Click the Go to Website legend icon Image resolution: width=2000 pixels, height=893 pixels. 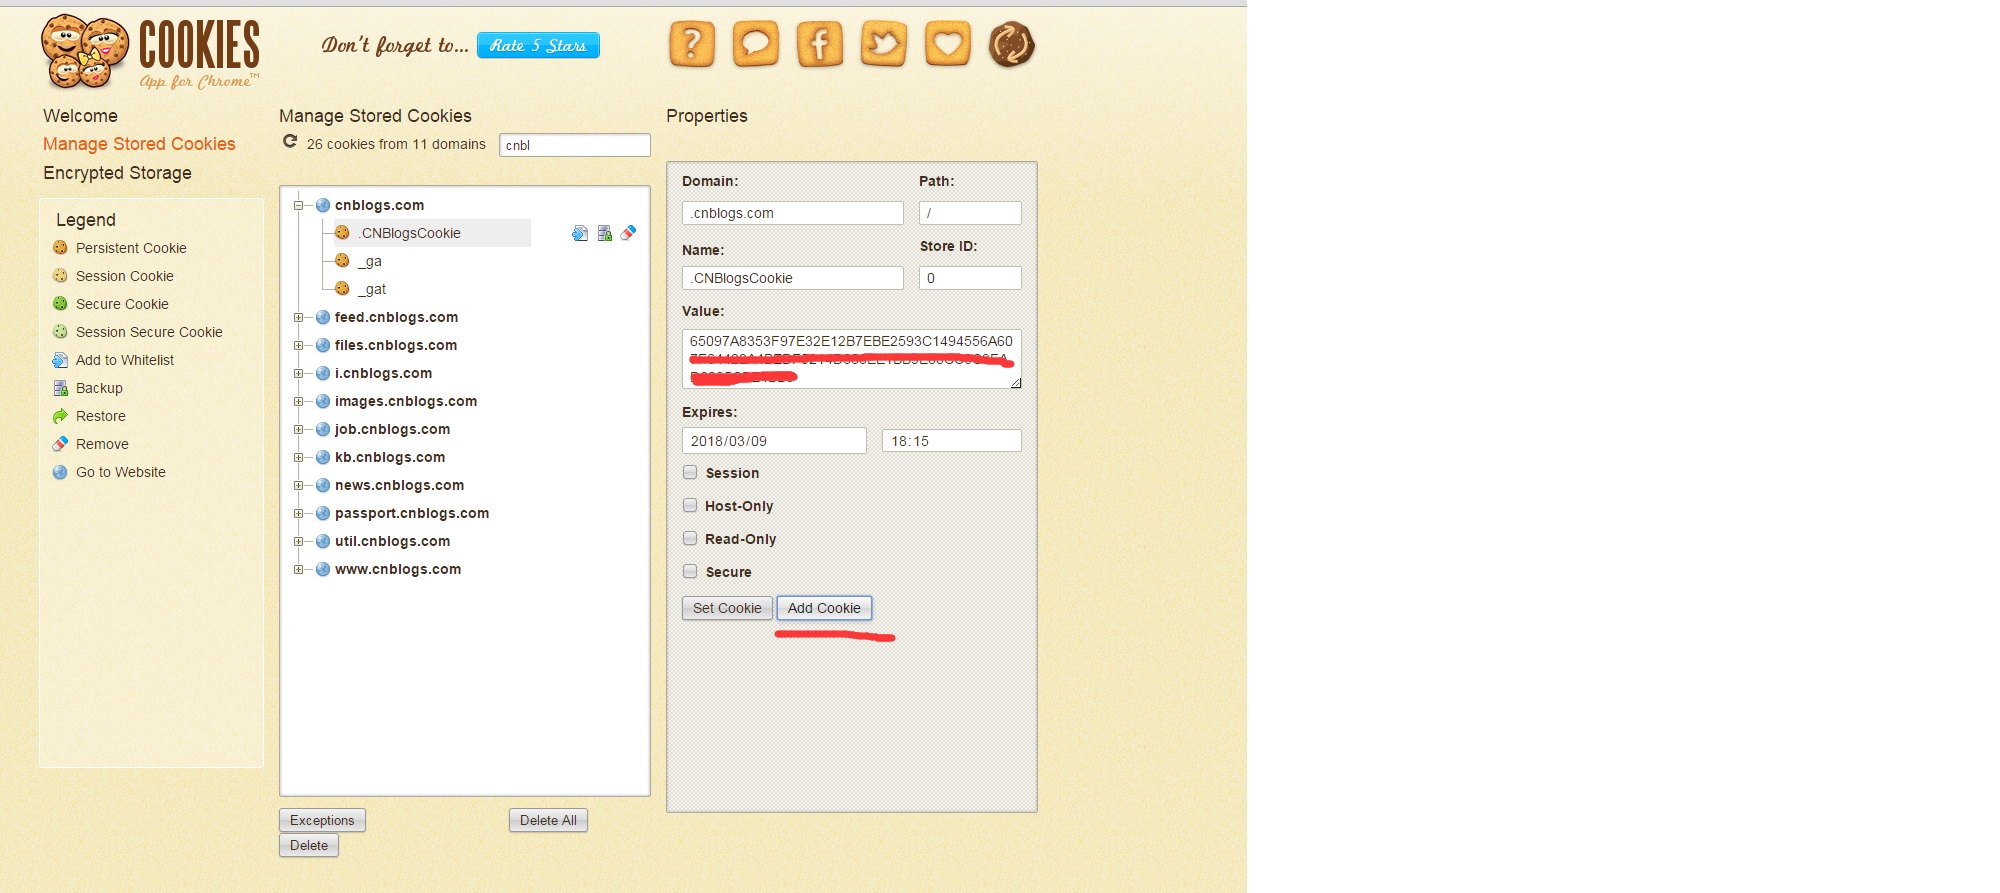[x=60, y=472]
